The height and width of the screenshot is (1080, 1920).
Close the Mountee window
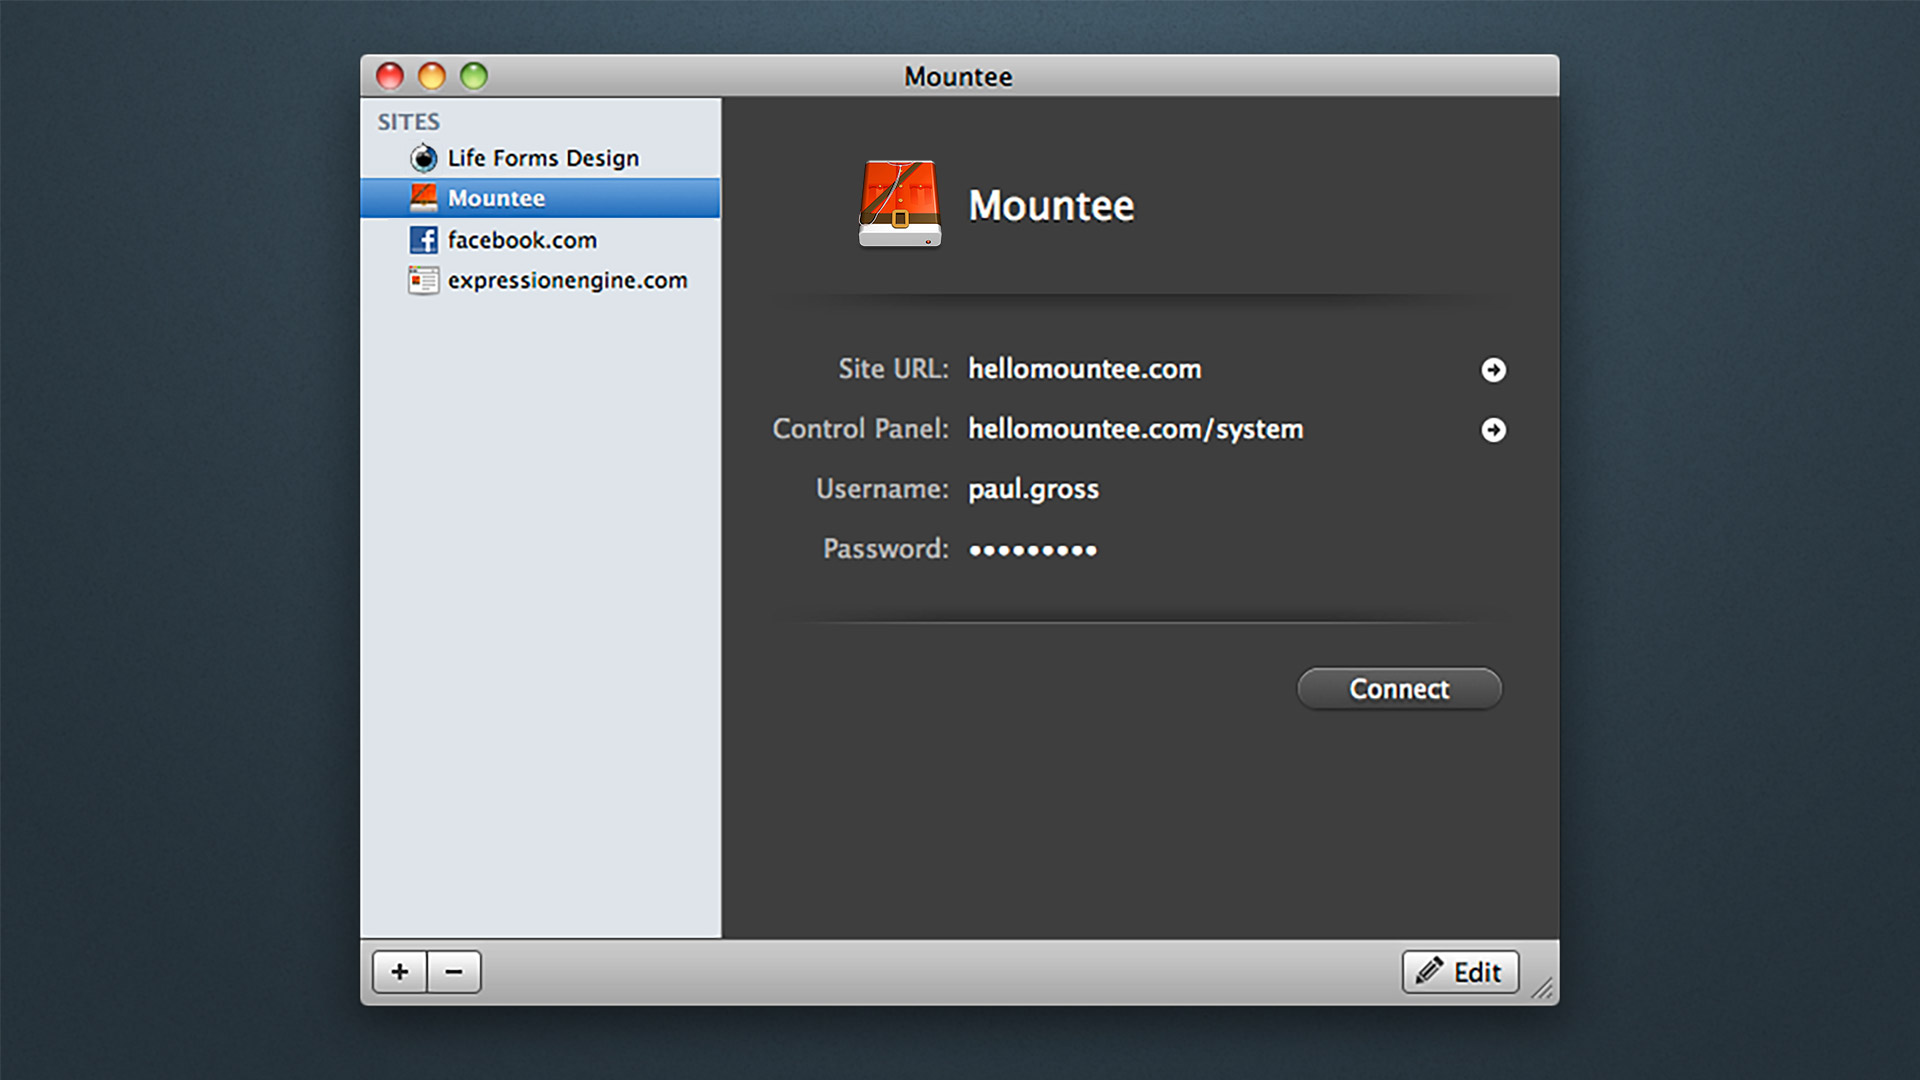[390, 76]
